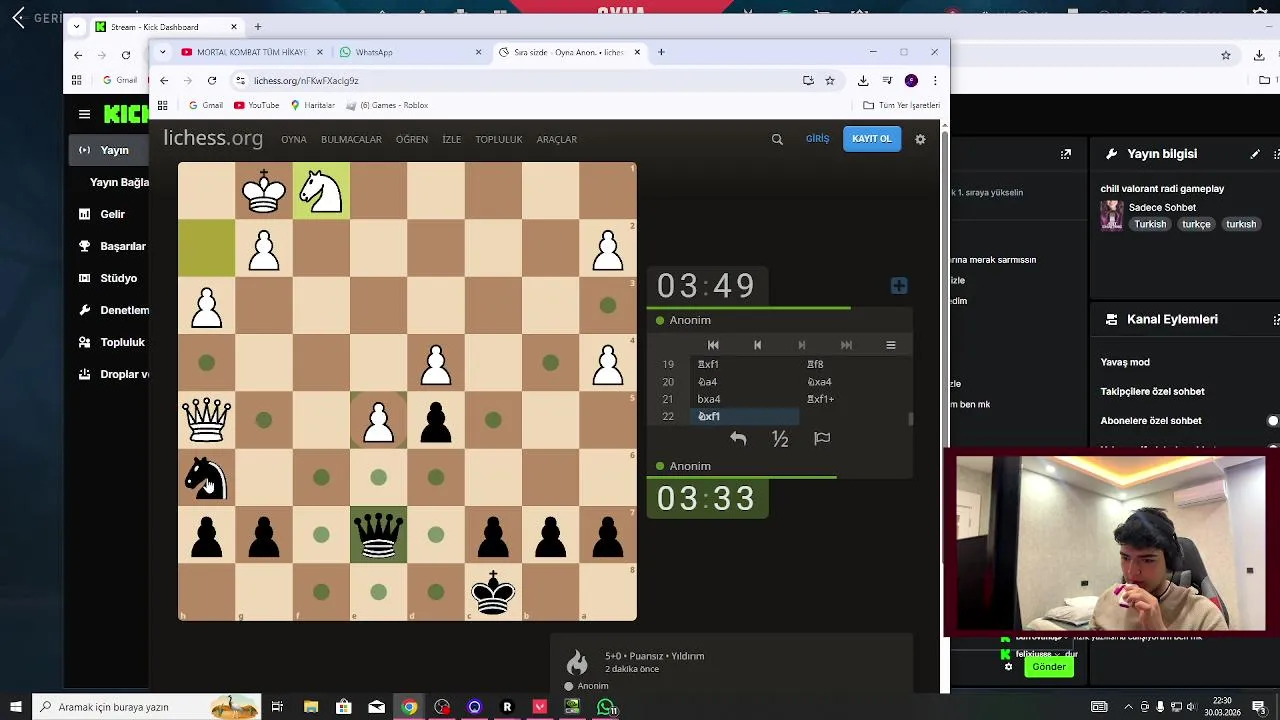Switch to the Stream - Kick Dashboard tab
Viewport: 1280px width, 720px height.
[167, 27]
